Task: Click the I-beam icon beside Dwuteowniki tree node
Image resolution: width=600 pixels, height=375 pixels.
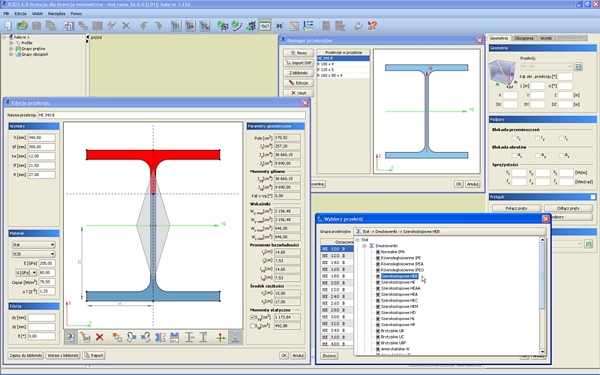Action: (x=371, y=246)
